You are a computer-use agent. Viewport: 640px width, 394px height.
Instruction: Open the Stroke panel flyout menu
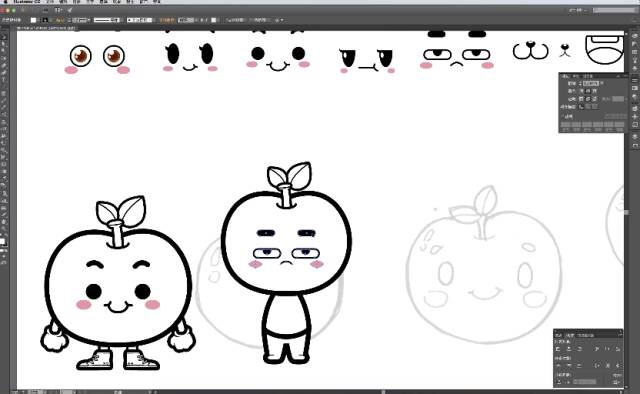(625, 76)
